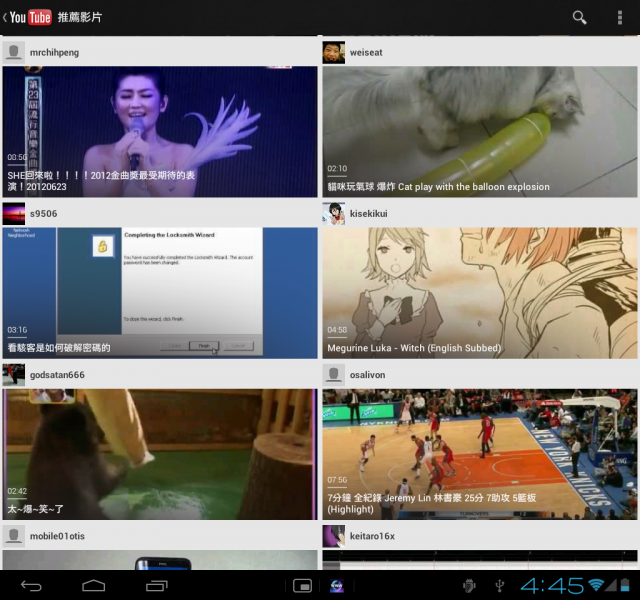The image size is (640, 600).
Task: Open the weiseat channel name
Action: pyautogui.click(x=366, y=53)
